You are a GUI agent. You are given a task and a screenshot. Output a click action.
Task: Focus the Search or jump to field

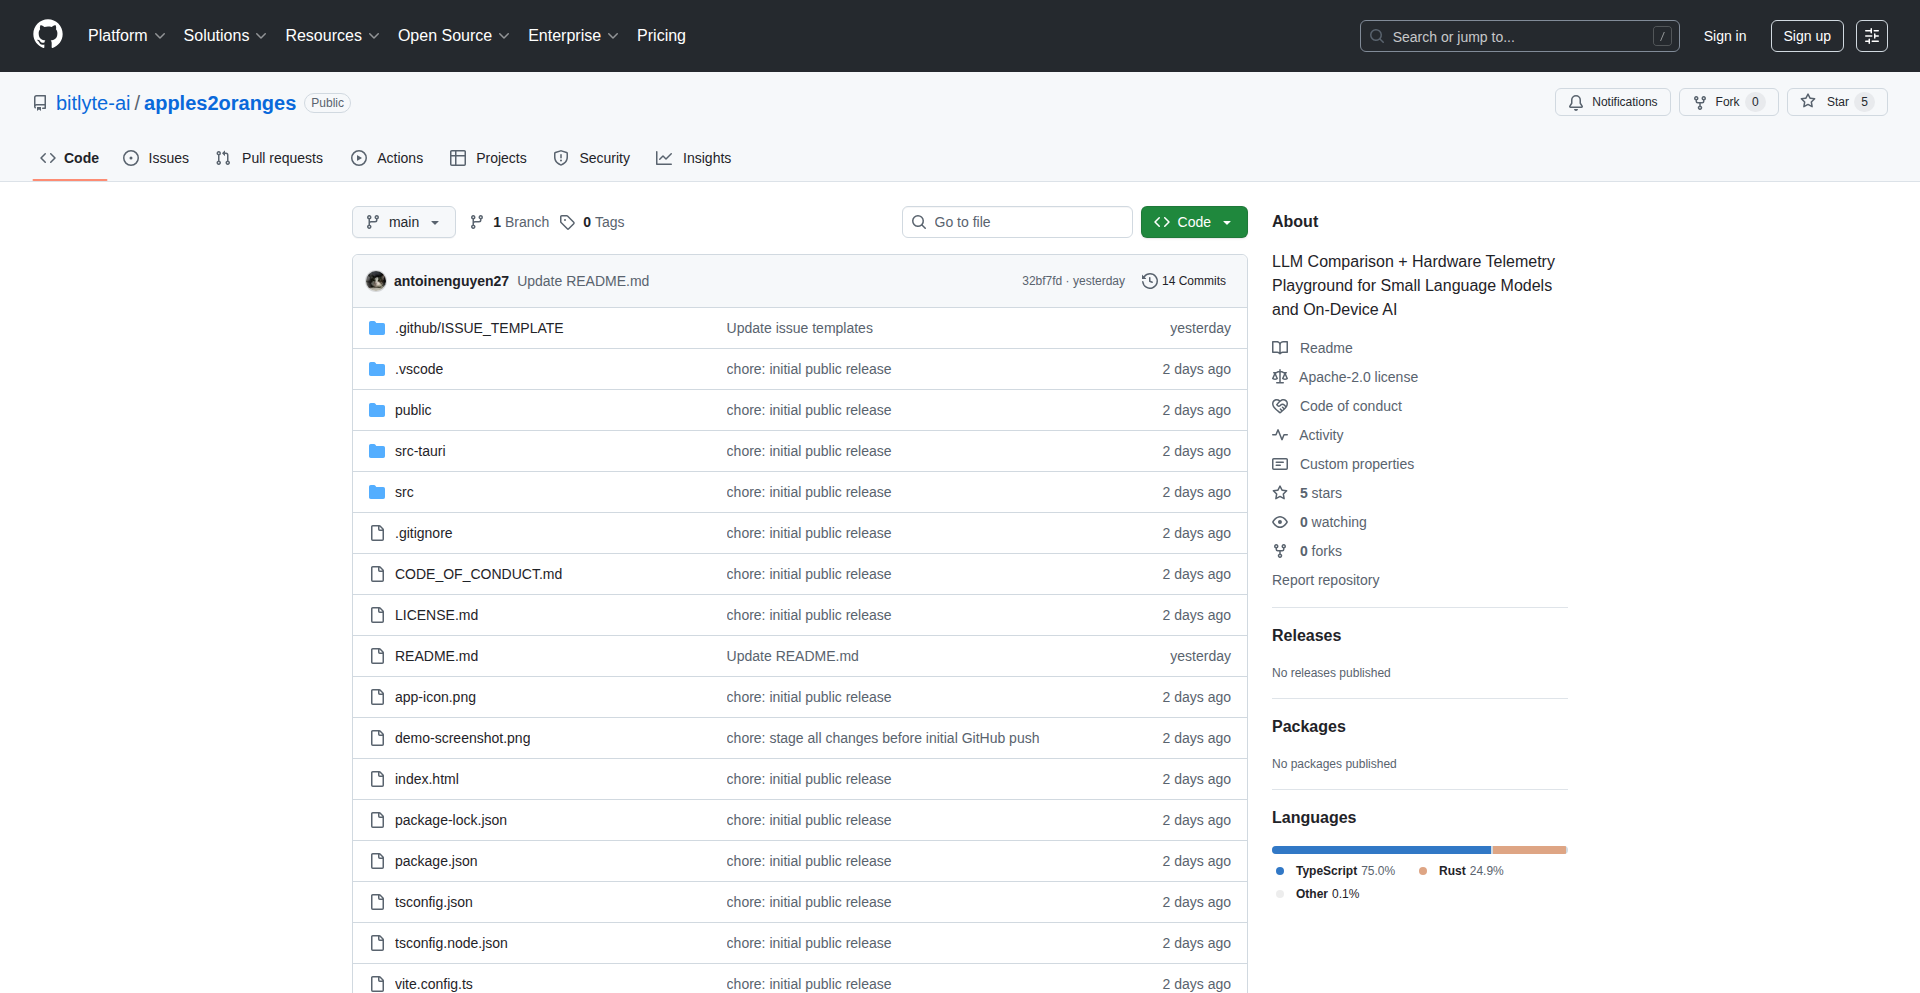coord(1519,36)
